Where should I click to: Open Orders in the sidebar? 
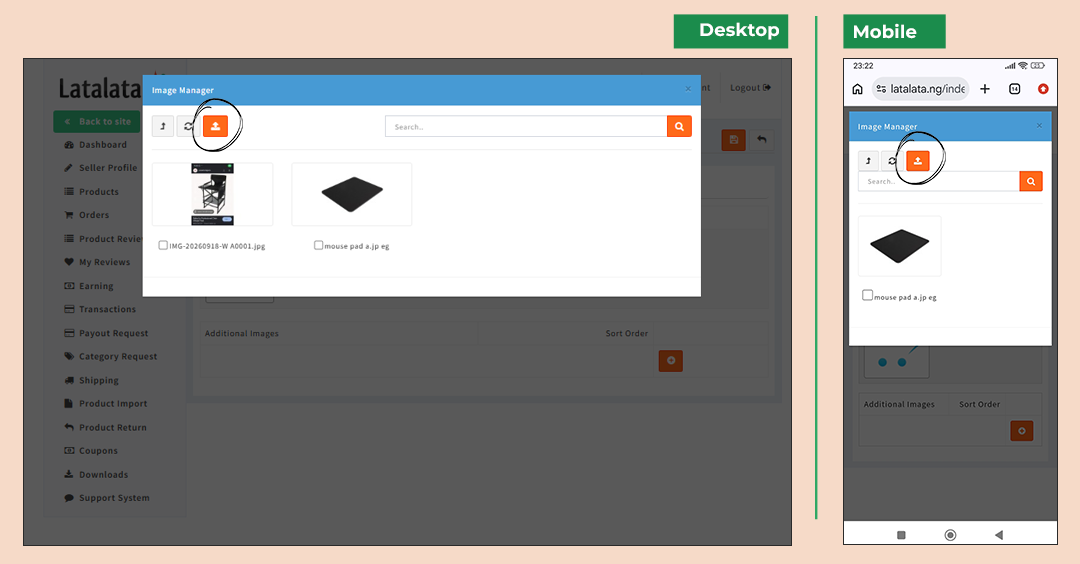tap(94, 215)
